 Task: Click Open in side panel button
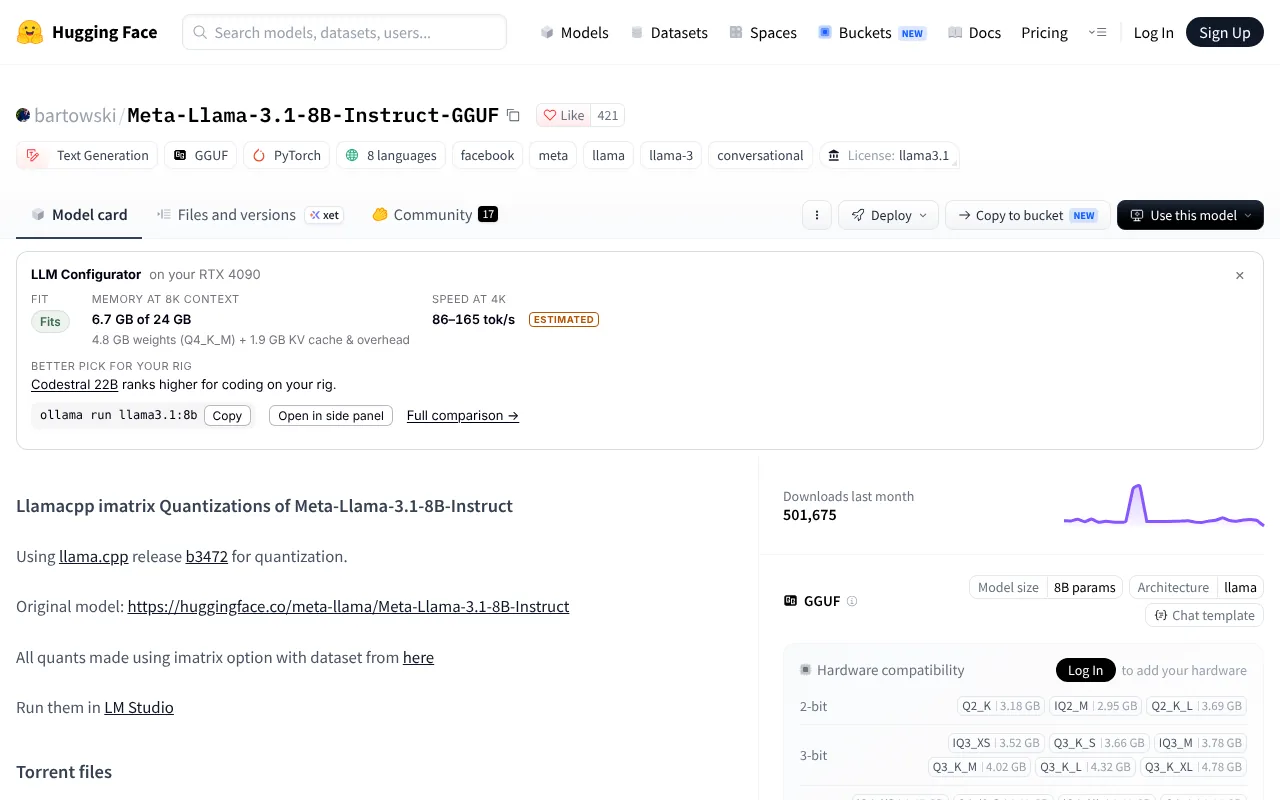pyautogui.click(x=331, y=416)
